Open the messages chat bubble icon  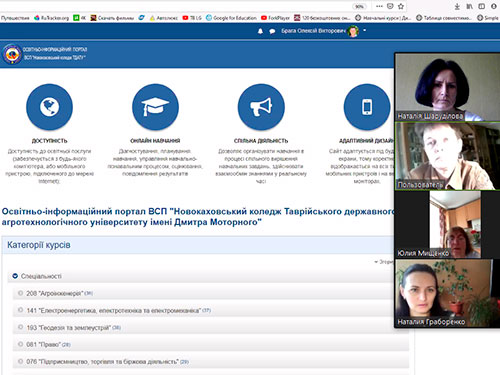point(272,31)
